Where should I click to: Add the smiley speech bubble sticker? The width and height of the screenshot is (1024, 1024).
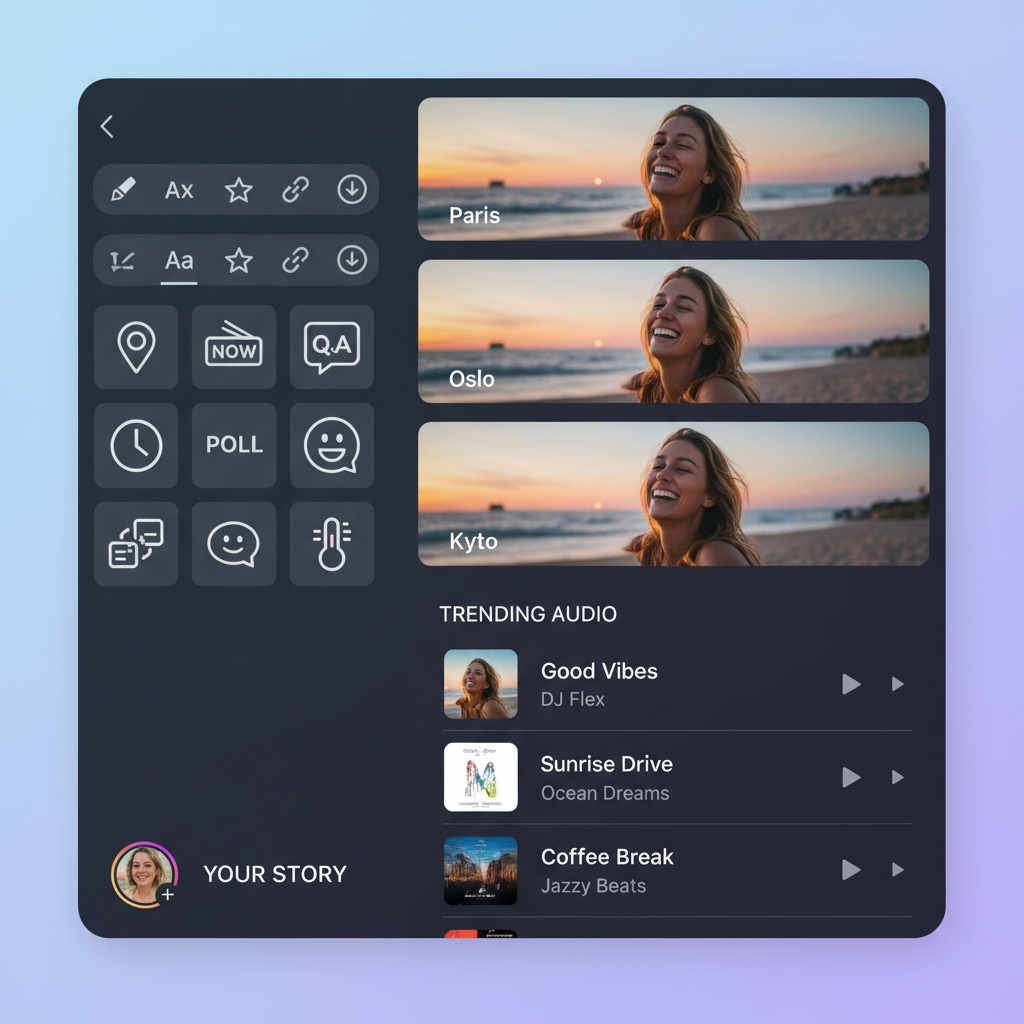234,543
